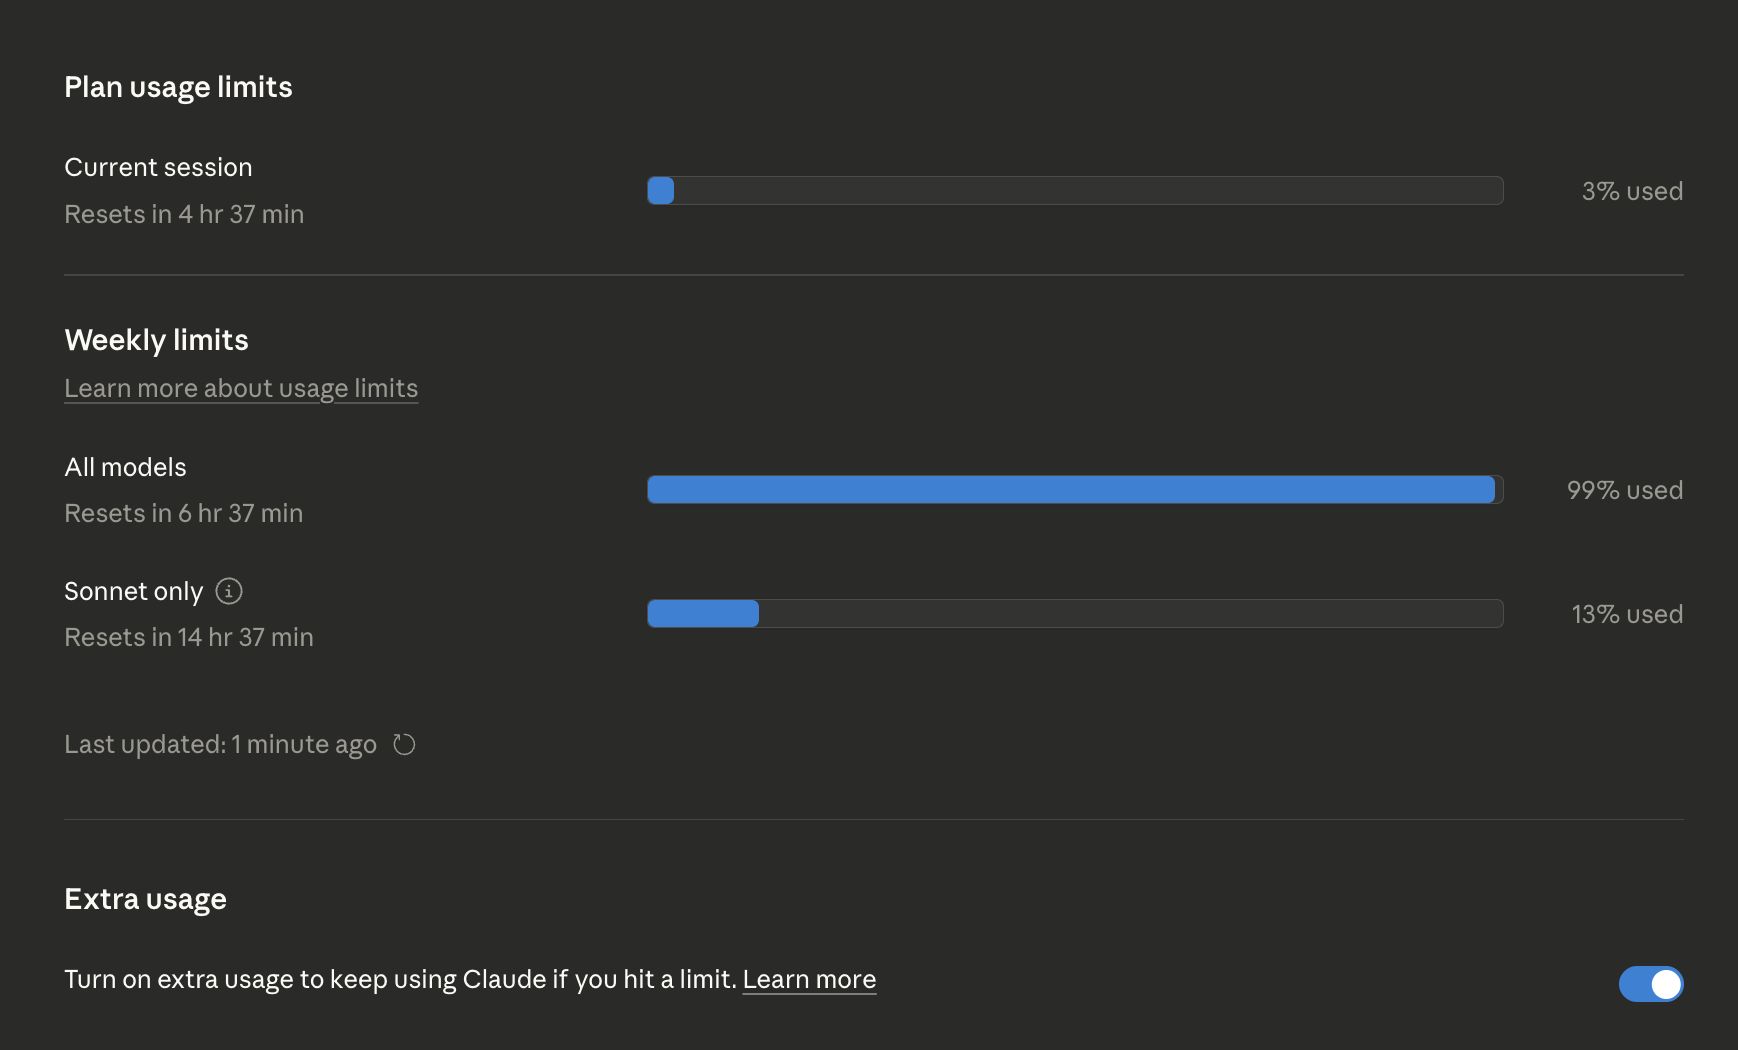Click the Resets in 14 hr 37 min text
Viewport: 1738px width, 1050px height.
coord(189,637)
